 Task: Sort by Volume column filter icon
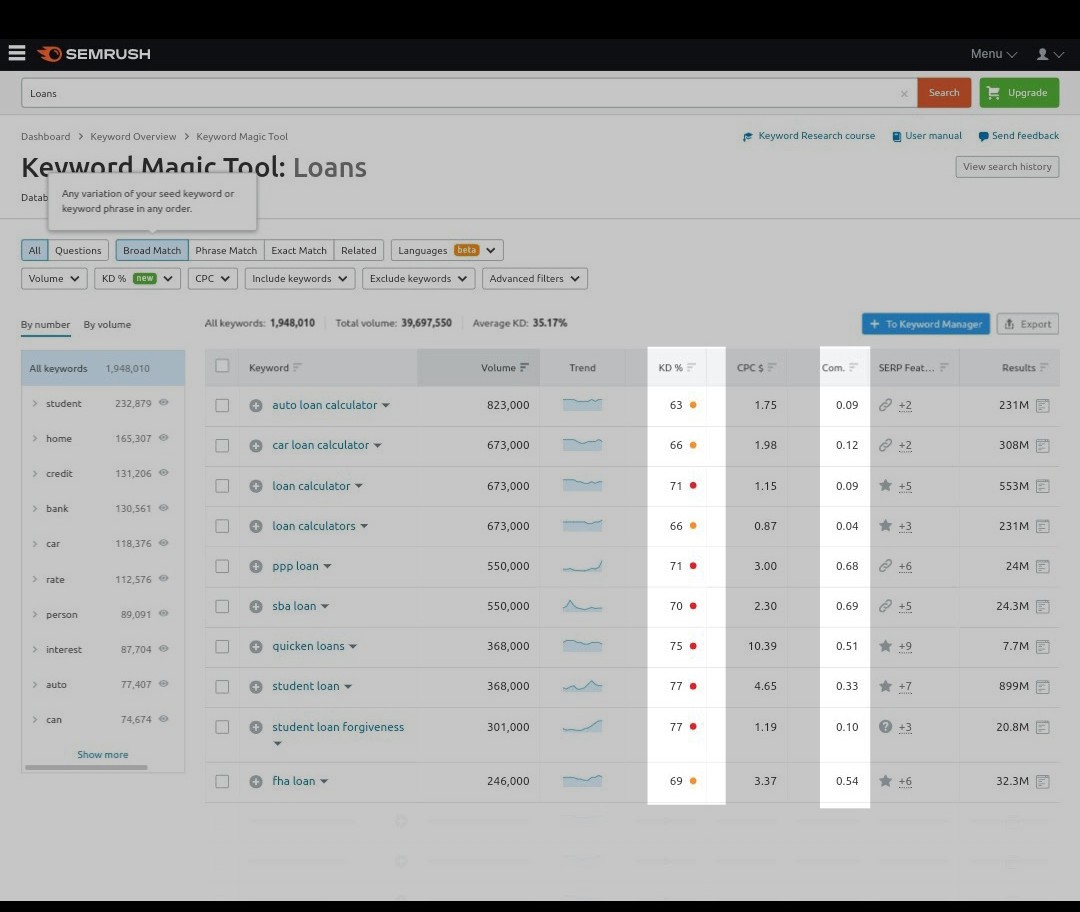pos(524,367)
